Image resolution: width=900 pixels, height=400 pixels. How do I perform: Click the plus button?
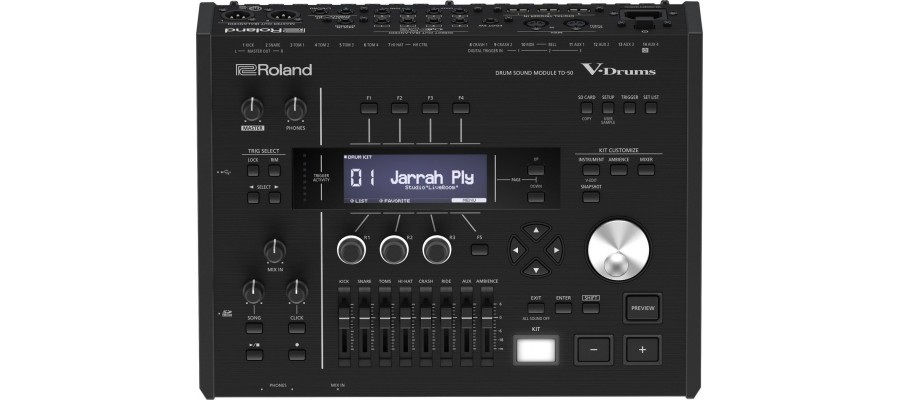642,349
